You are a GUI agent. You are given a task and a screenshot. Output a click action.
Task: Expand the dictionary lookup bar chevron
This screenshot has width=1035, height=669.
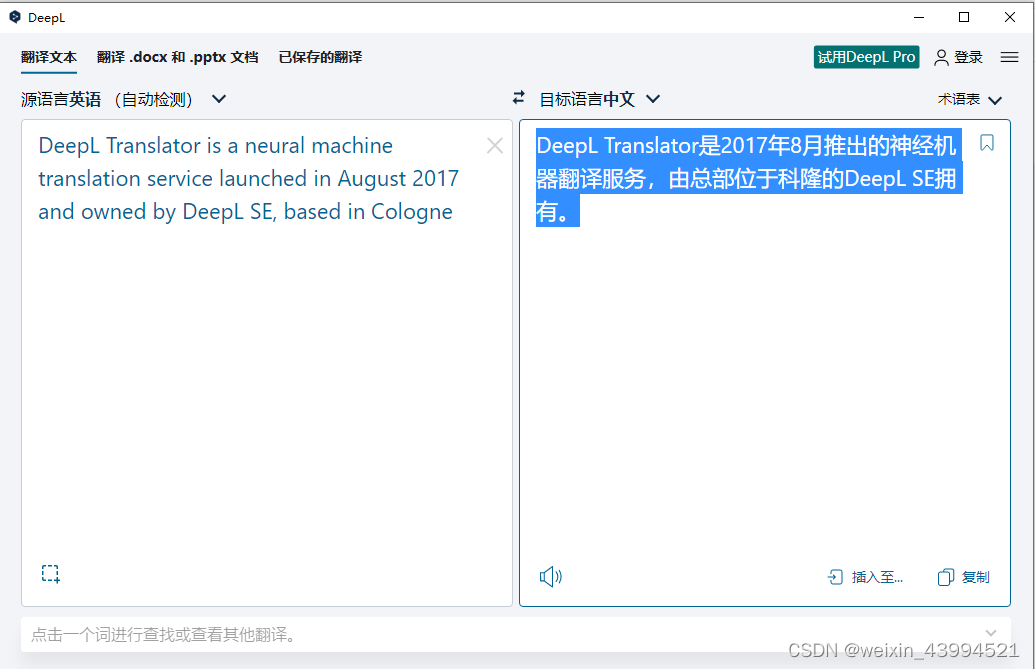(x=991, y=633)
